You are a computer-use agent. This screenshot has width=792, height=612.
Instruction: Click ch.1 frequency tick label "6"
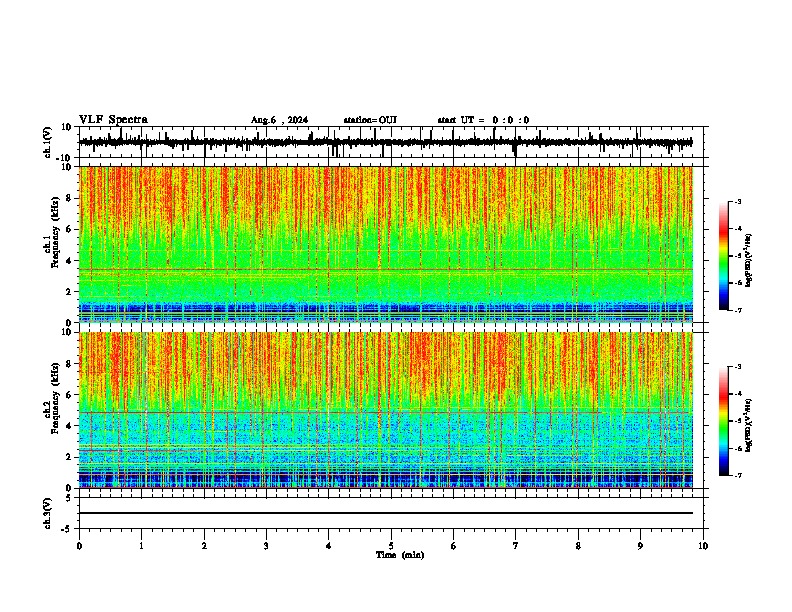click(x=70, y=230)
